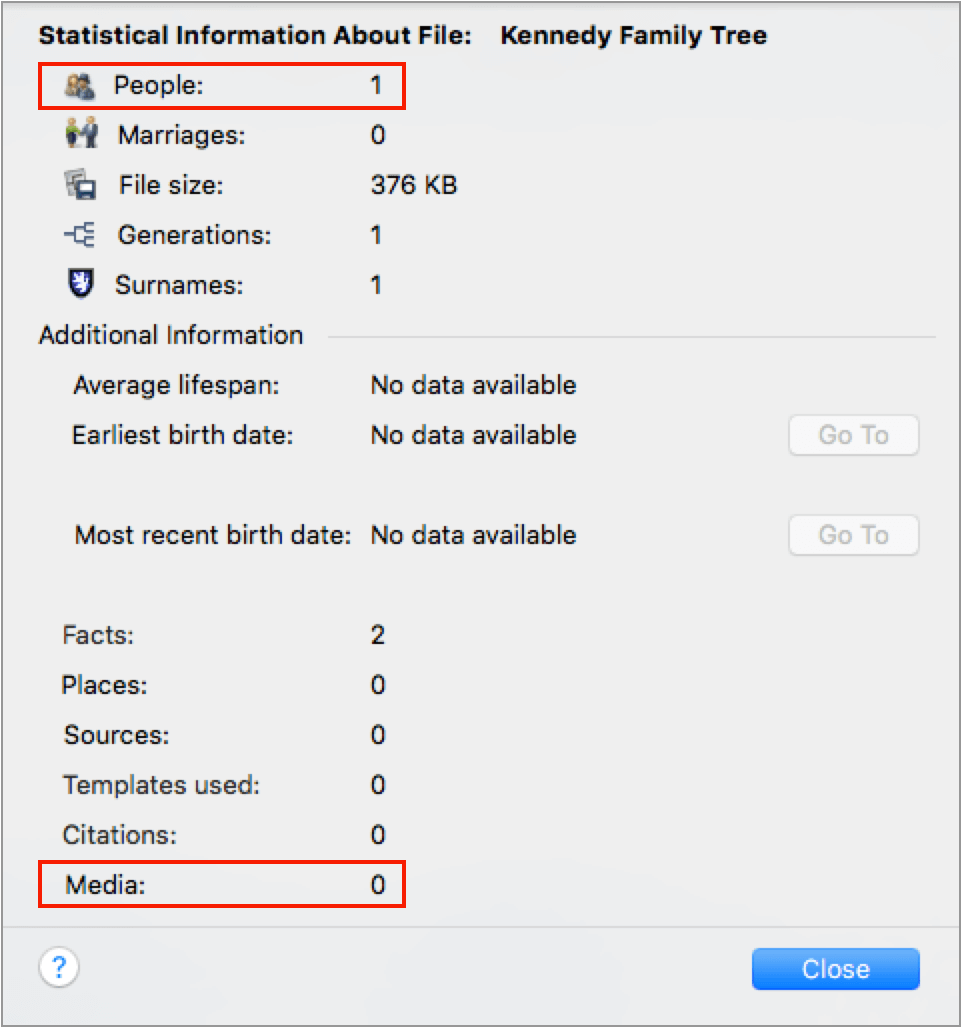Select the highlighted People row
The image size is (962, 1028).
click(222, 85)
